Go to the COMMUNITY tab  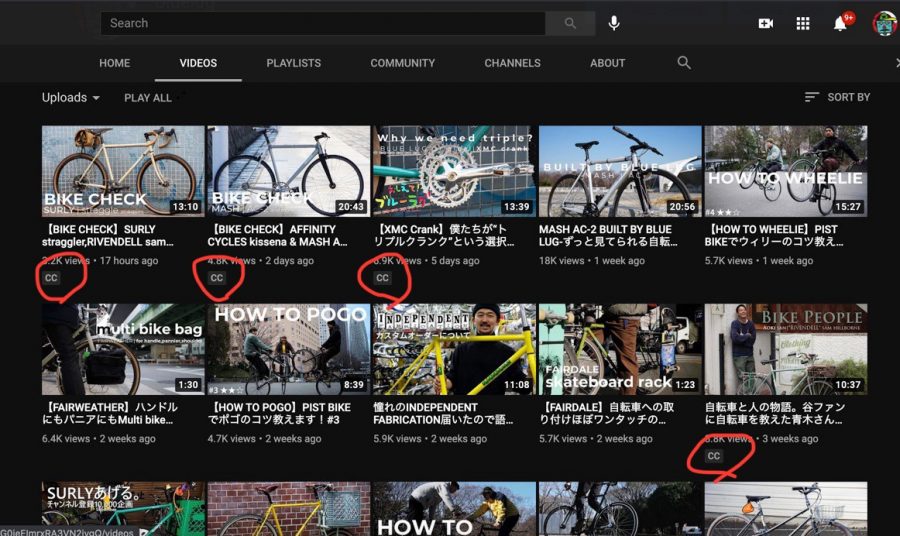pos(402,63)
